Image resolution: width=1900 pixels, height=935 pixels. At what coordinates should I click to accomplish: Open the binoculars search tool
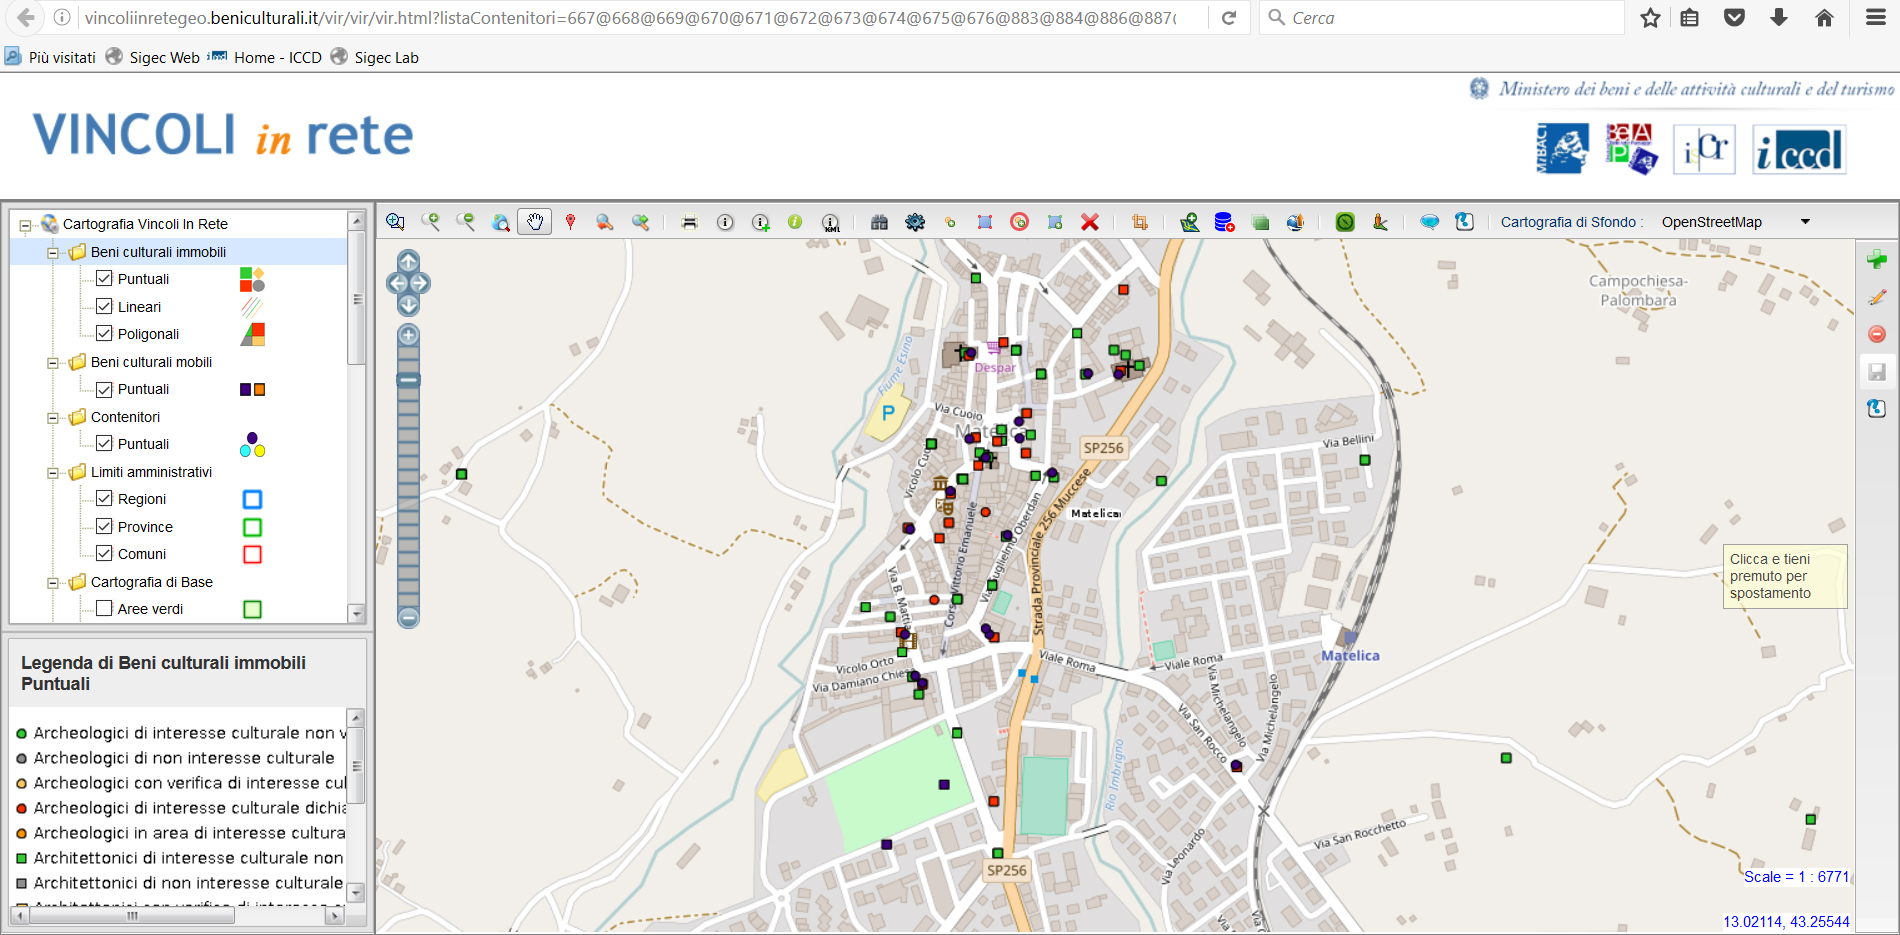[879, 222]
